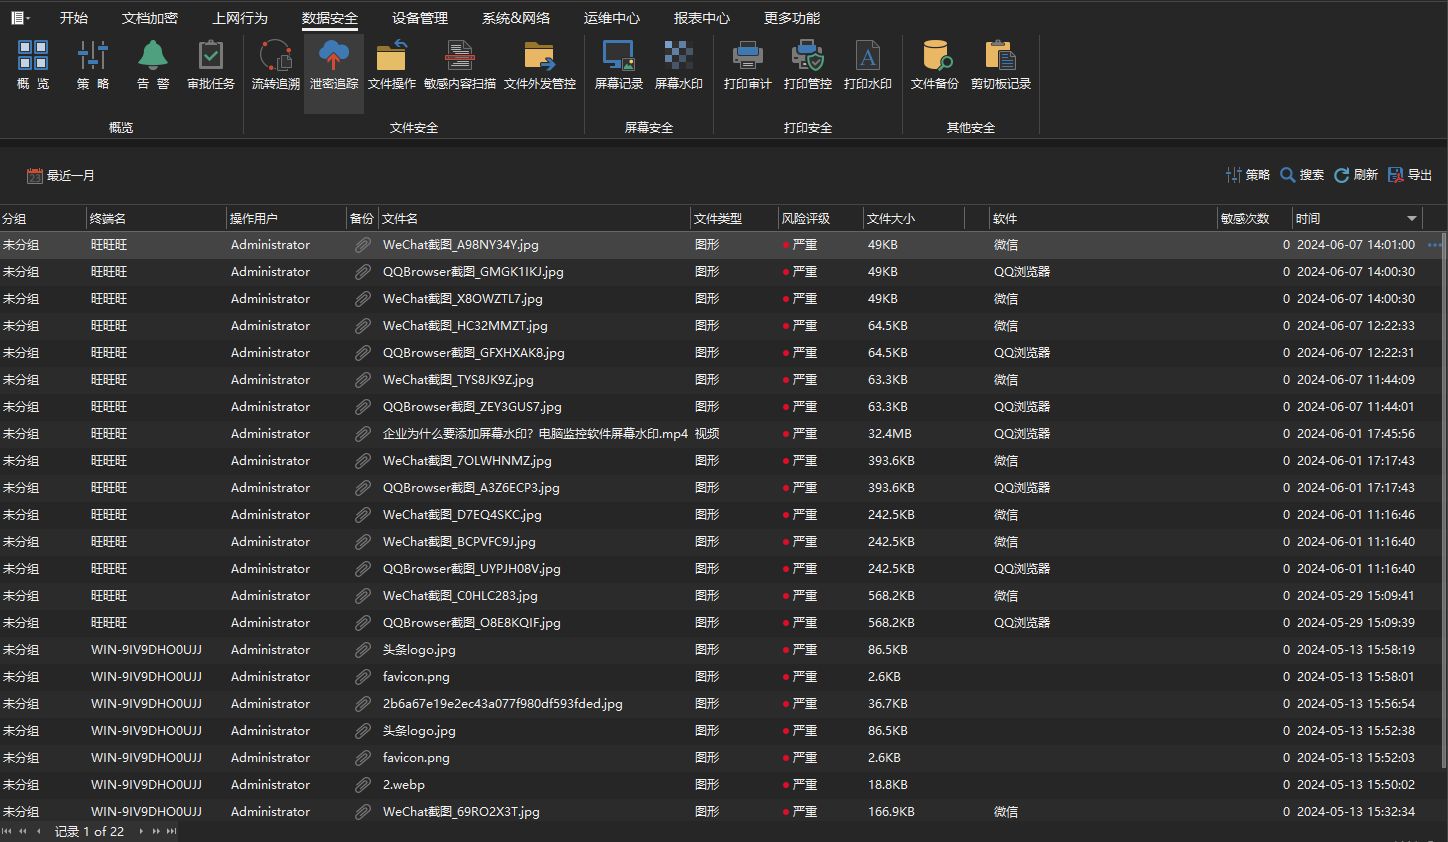This screenshot has width=1448, height=842.
Task: Select file WeChat截图_69RO2X3T.jpg
Action: [x=461, y=812]
